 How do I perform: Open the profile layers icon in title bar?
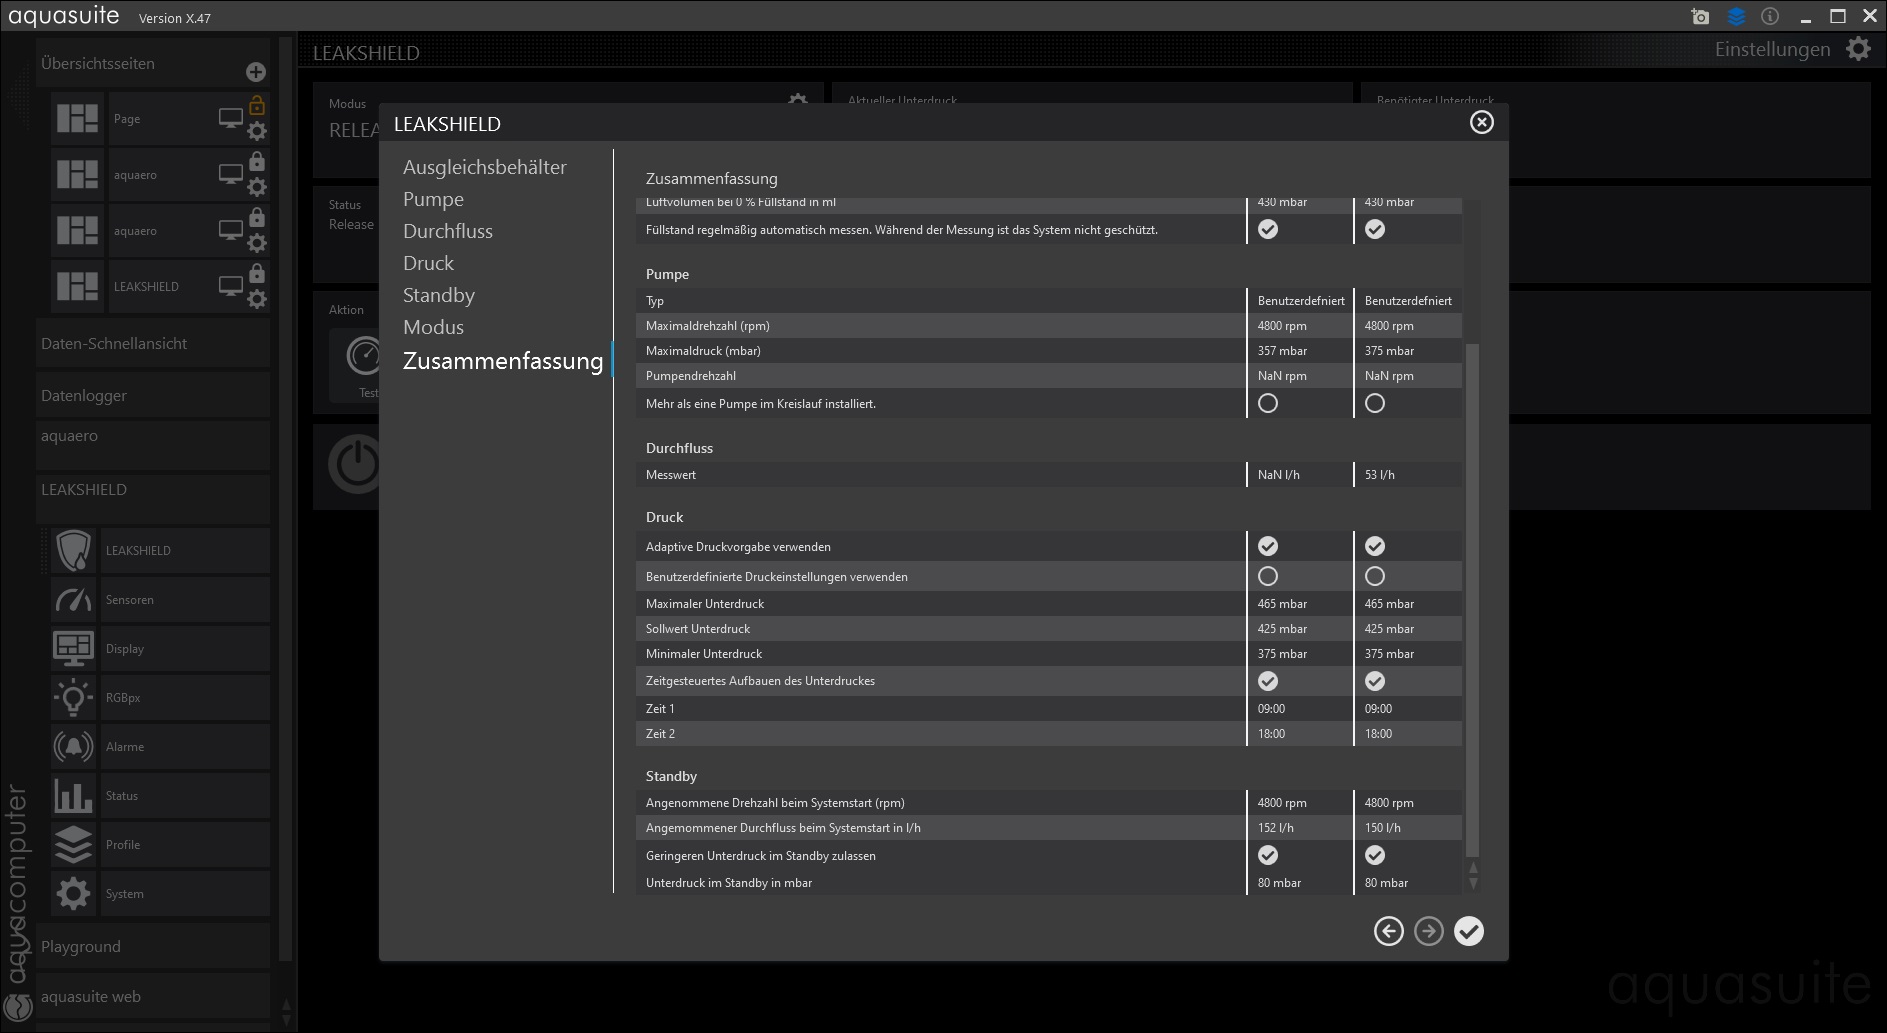tap(1736, 17)
